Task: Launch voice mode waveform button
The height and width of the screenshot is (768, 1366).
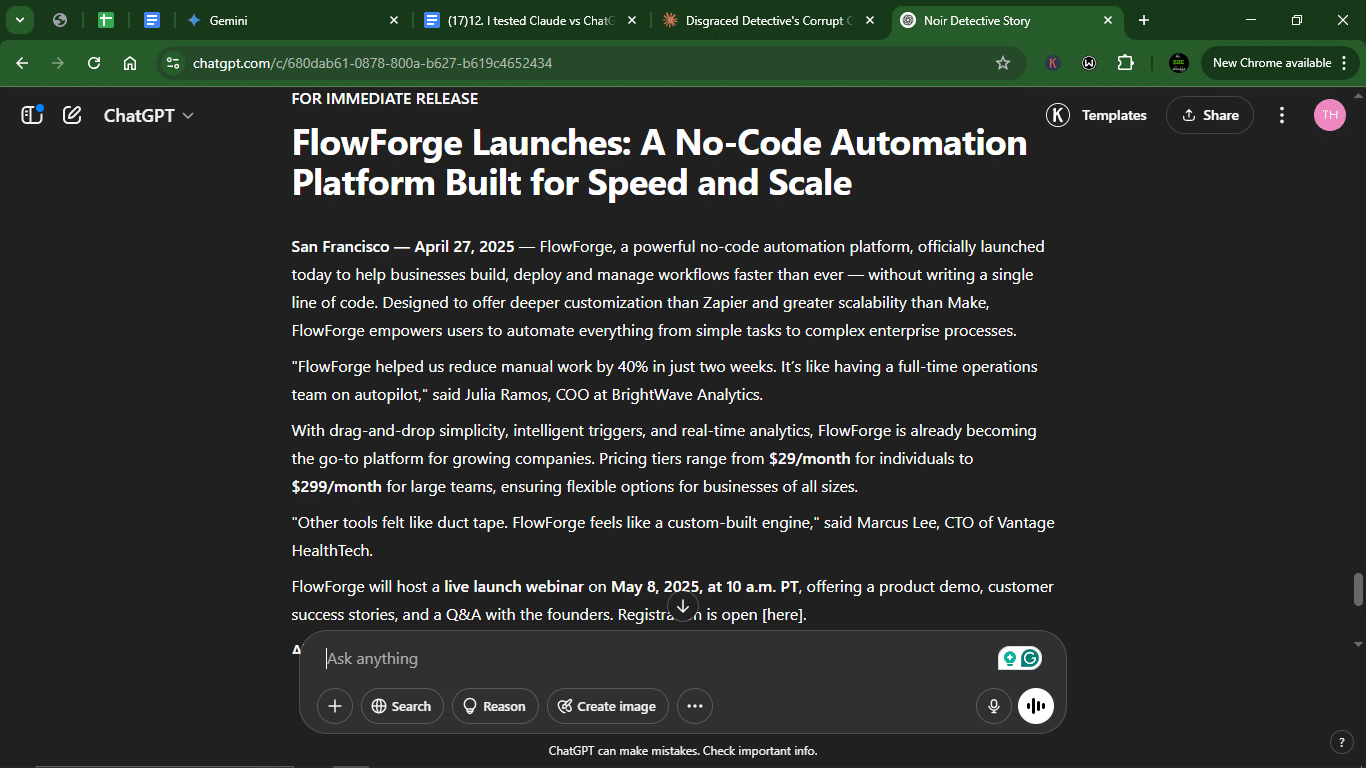Action: tap(1036, 706)
